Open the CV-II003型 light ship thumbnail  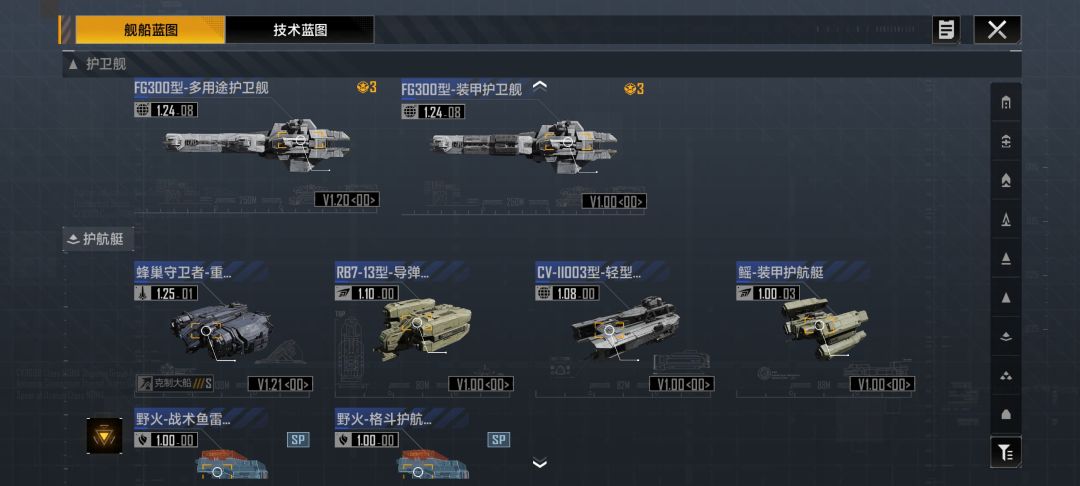[625, 329]
